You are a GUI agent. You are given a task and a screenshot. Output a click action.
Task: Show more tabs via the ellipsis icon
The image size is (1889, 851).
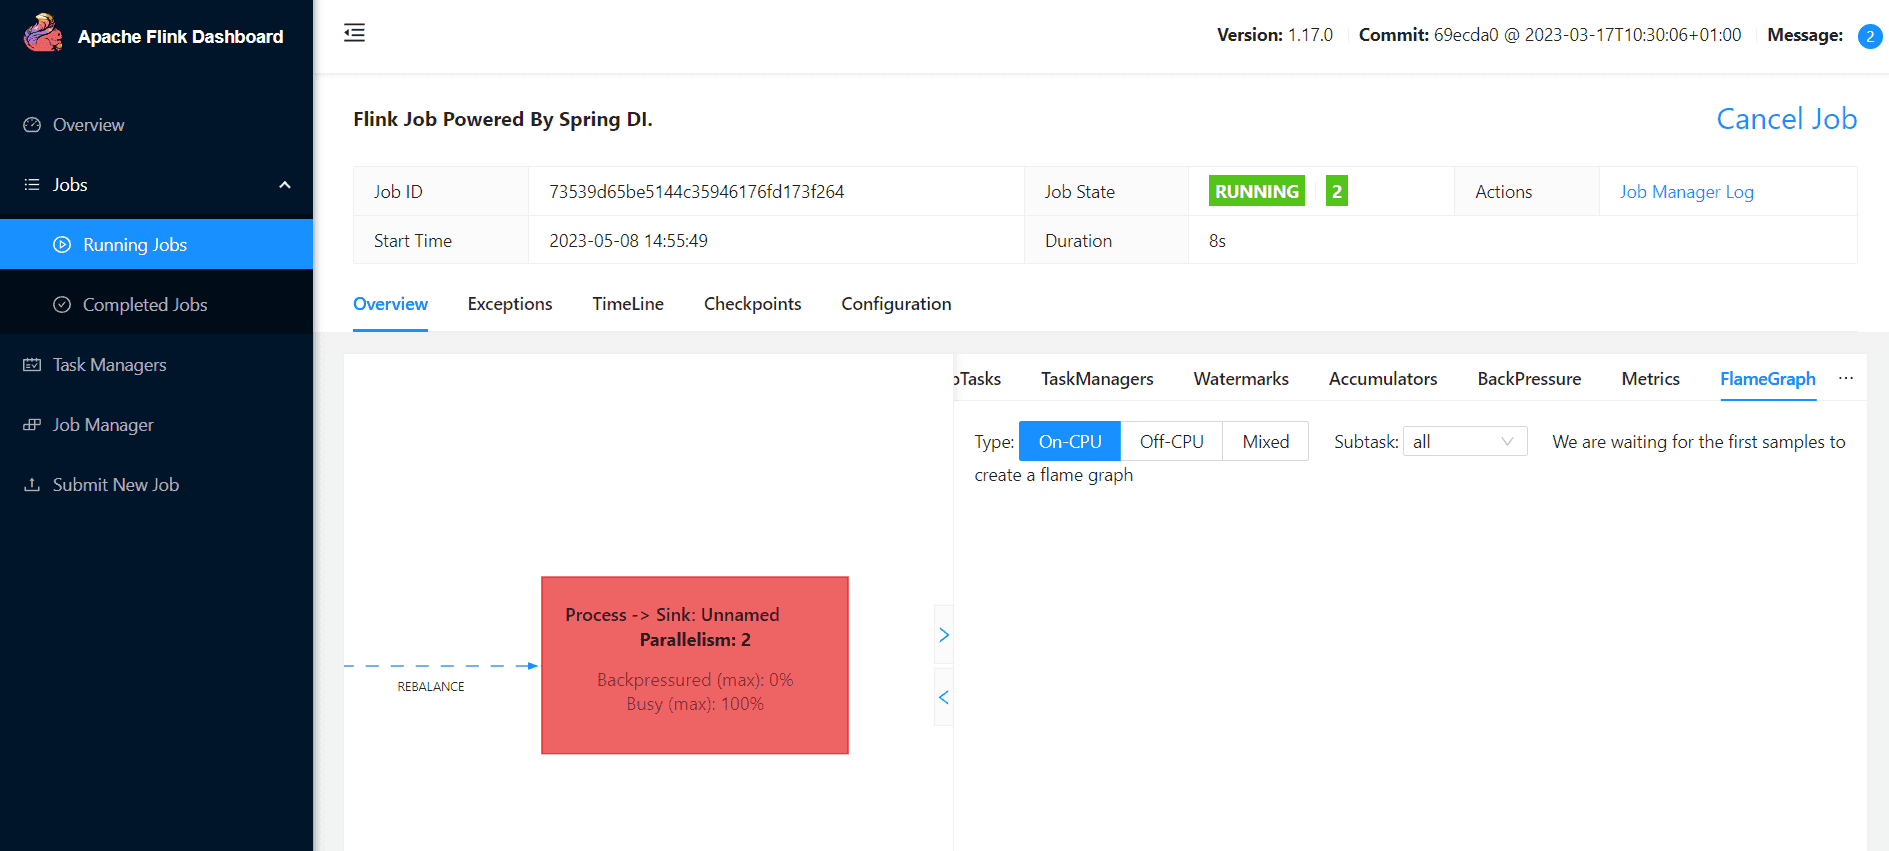point(1846,378)
